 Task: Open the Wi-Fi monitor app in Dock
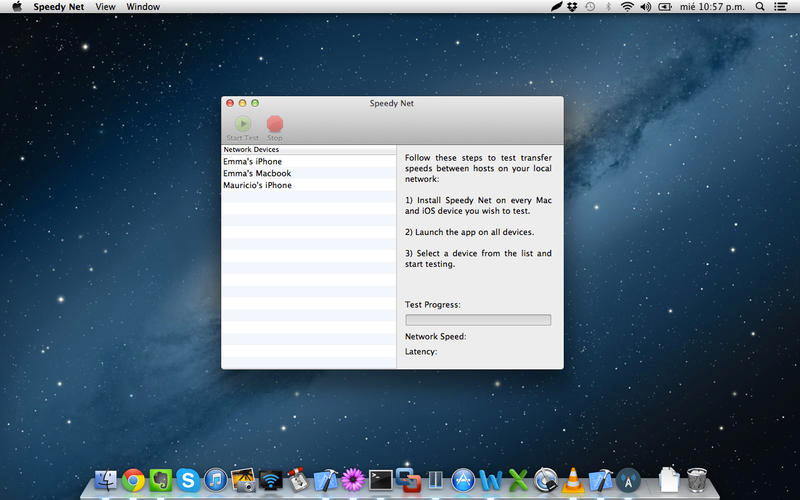point(270,481)
